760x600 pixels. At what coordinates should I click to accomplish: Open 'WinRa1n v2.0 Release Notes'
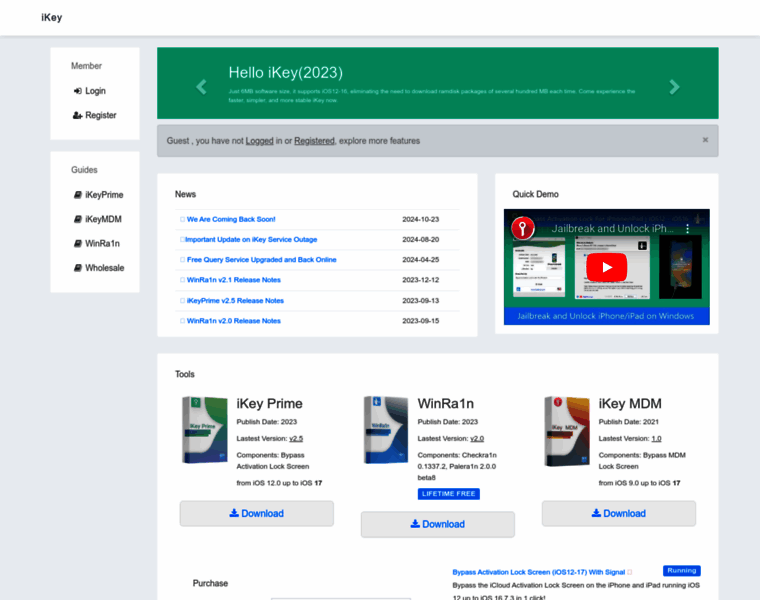(x=234, y=321)
